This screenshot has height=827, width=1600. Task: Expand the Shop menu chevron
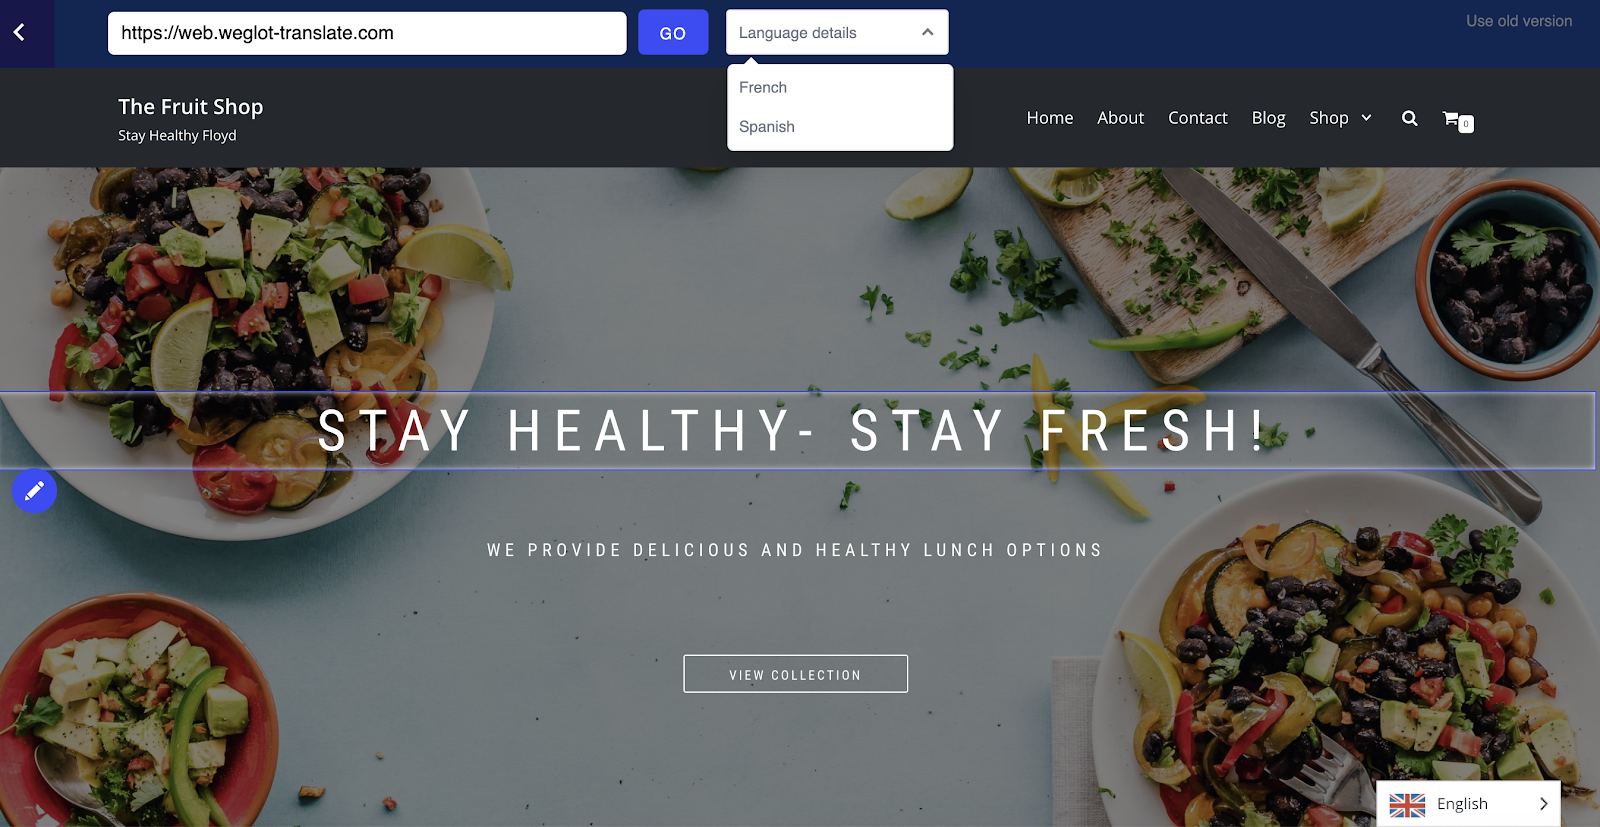1366,118
